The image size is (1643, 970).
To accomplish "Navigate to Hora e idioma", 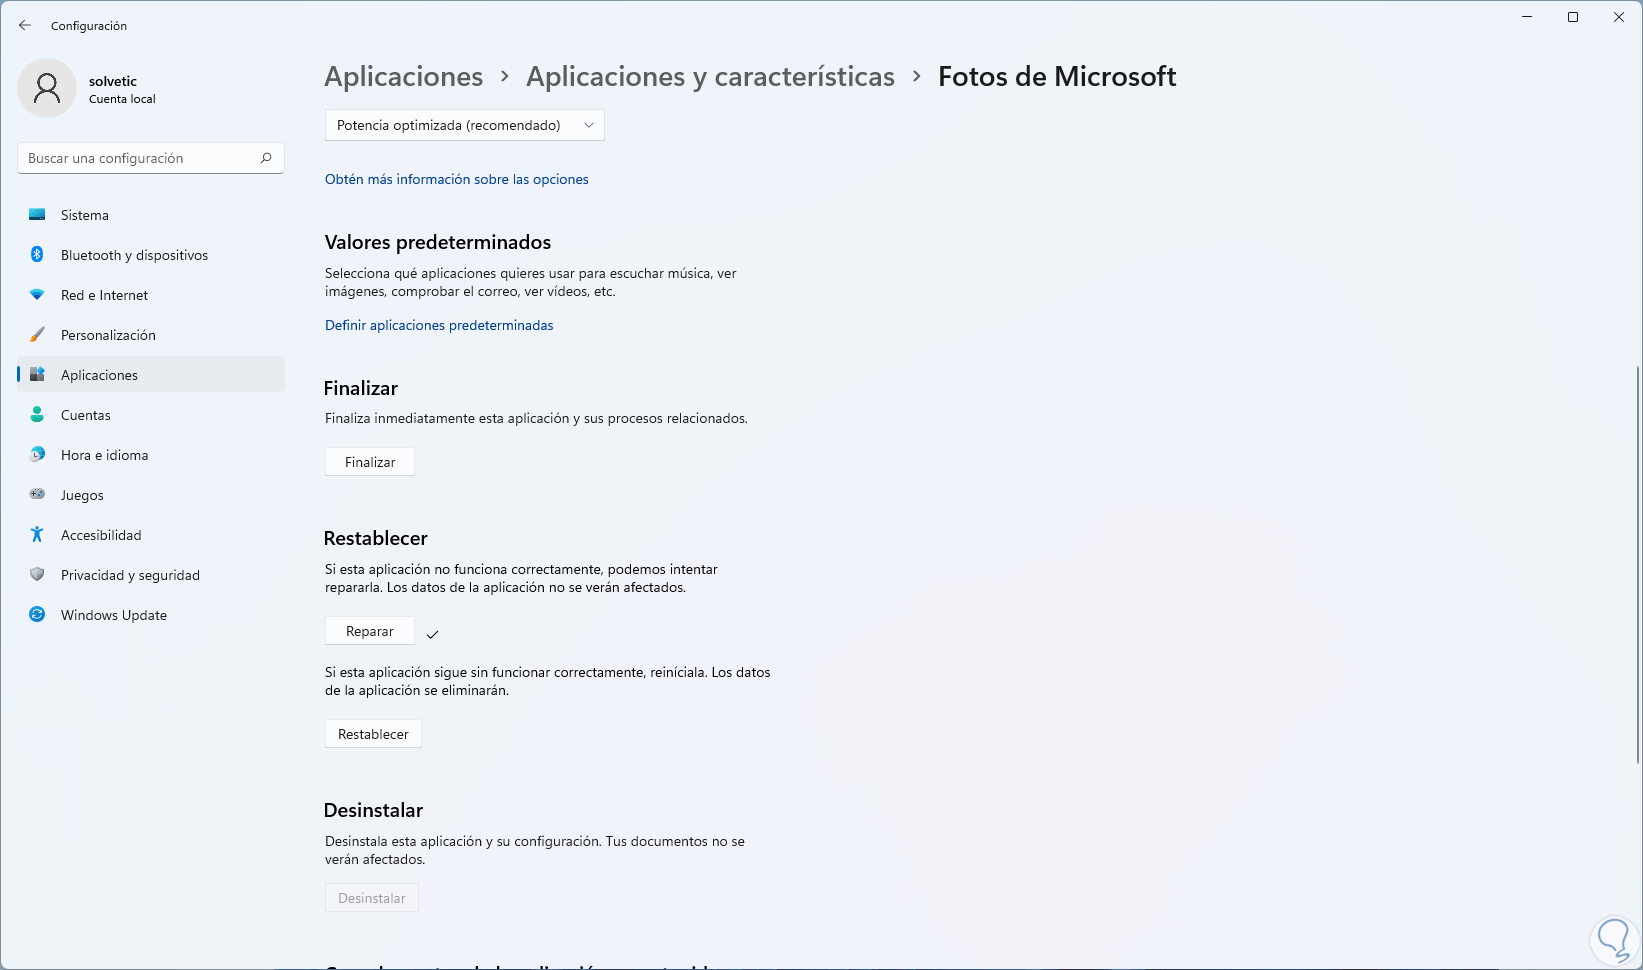I will (151, 455).
